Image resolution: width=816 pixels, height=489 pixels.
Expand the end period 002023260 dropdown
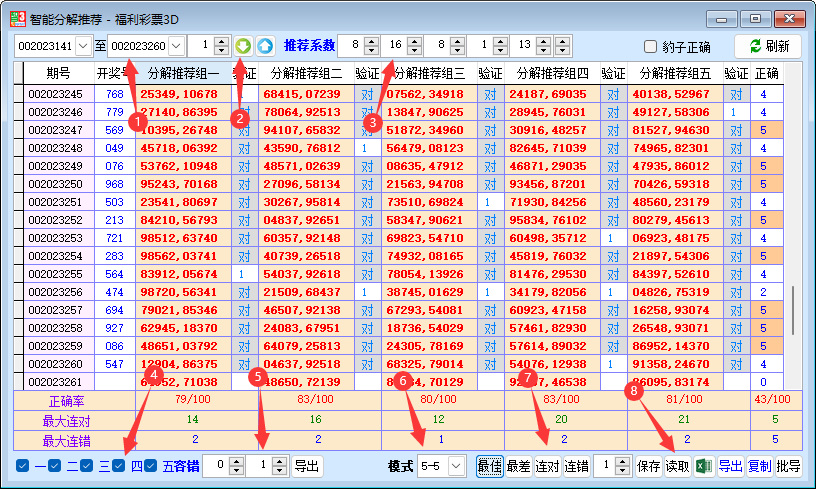click(x=176, y=46)
